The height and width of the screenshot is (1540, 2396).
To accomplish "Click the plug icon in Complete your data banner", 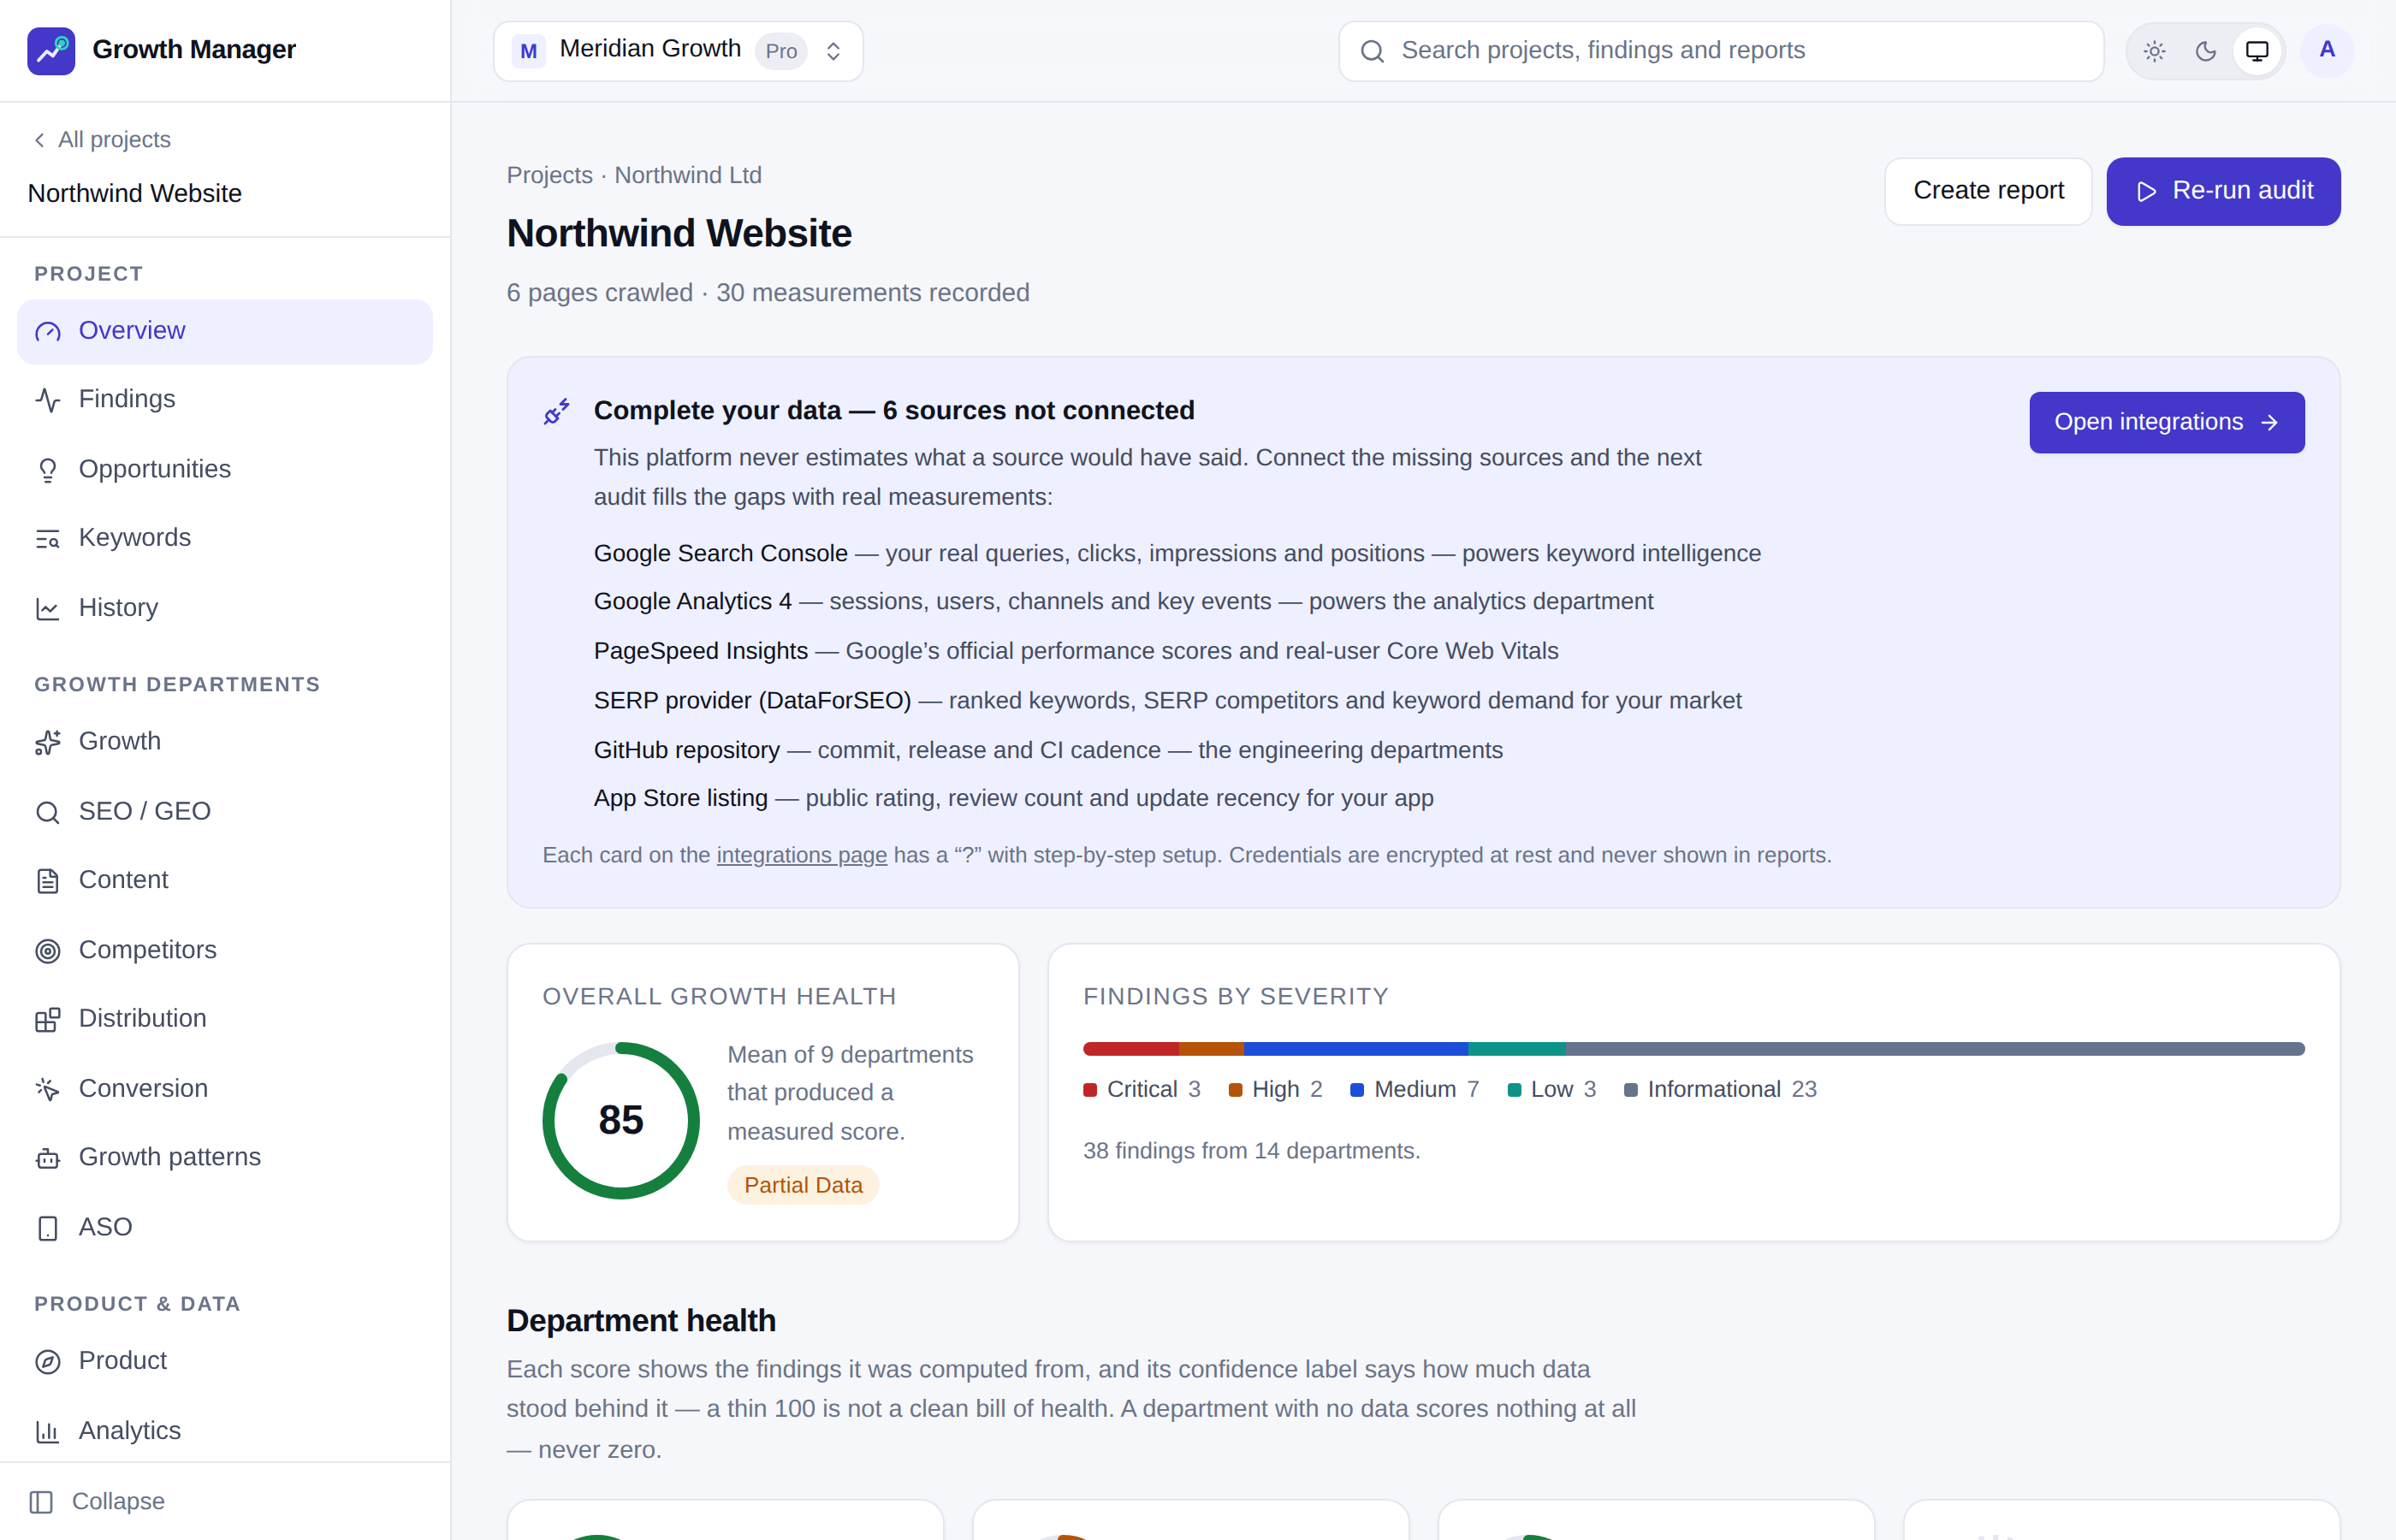I will pyautogui.click(x=557, y=411).
